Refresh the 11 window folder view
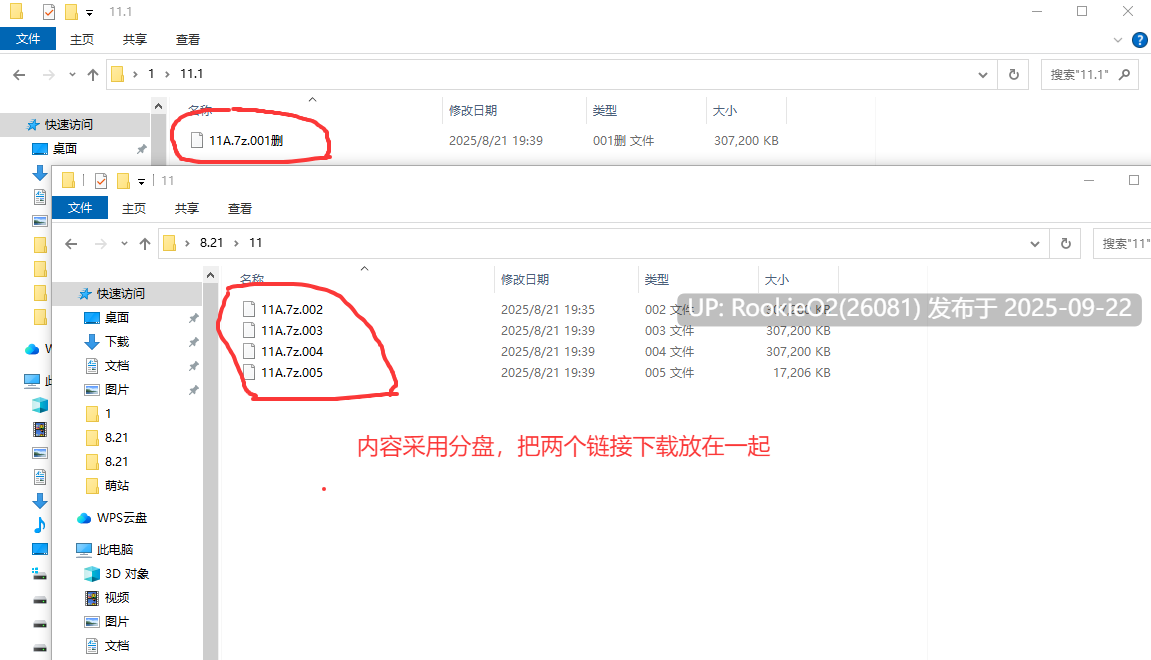Viewport: 1151px width, 660px height. [x=1066, y=243]
